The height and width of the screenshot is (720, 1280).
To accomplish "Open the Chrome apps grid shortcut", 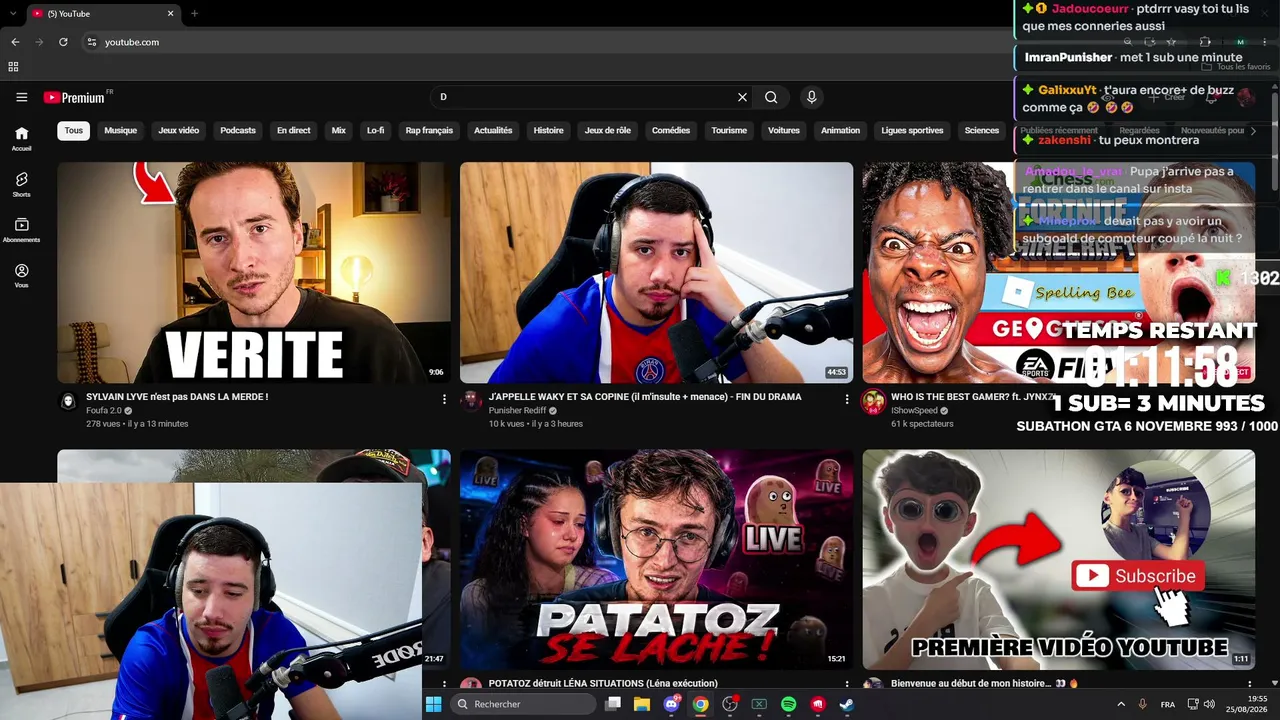I will (13, 67).
